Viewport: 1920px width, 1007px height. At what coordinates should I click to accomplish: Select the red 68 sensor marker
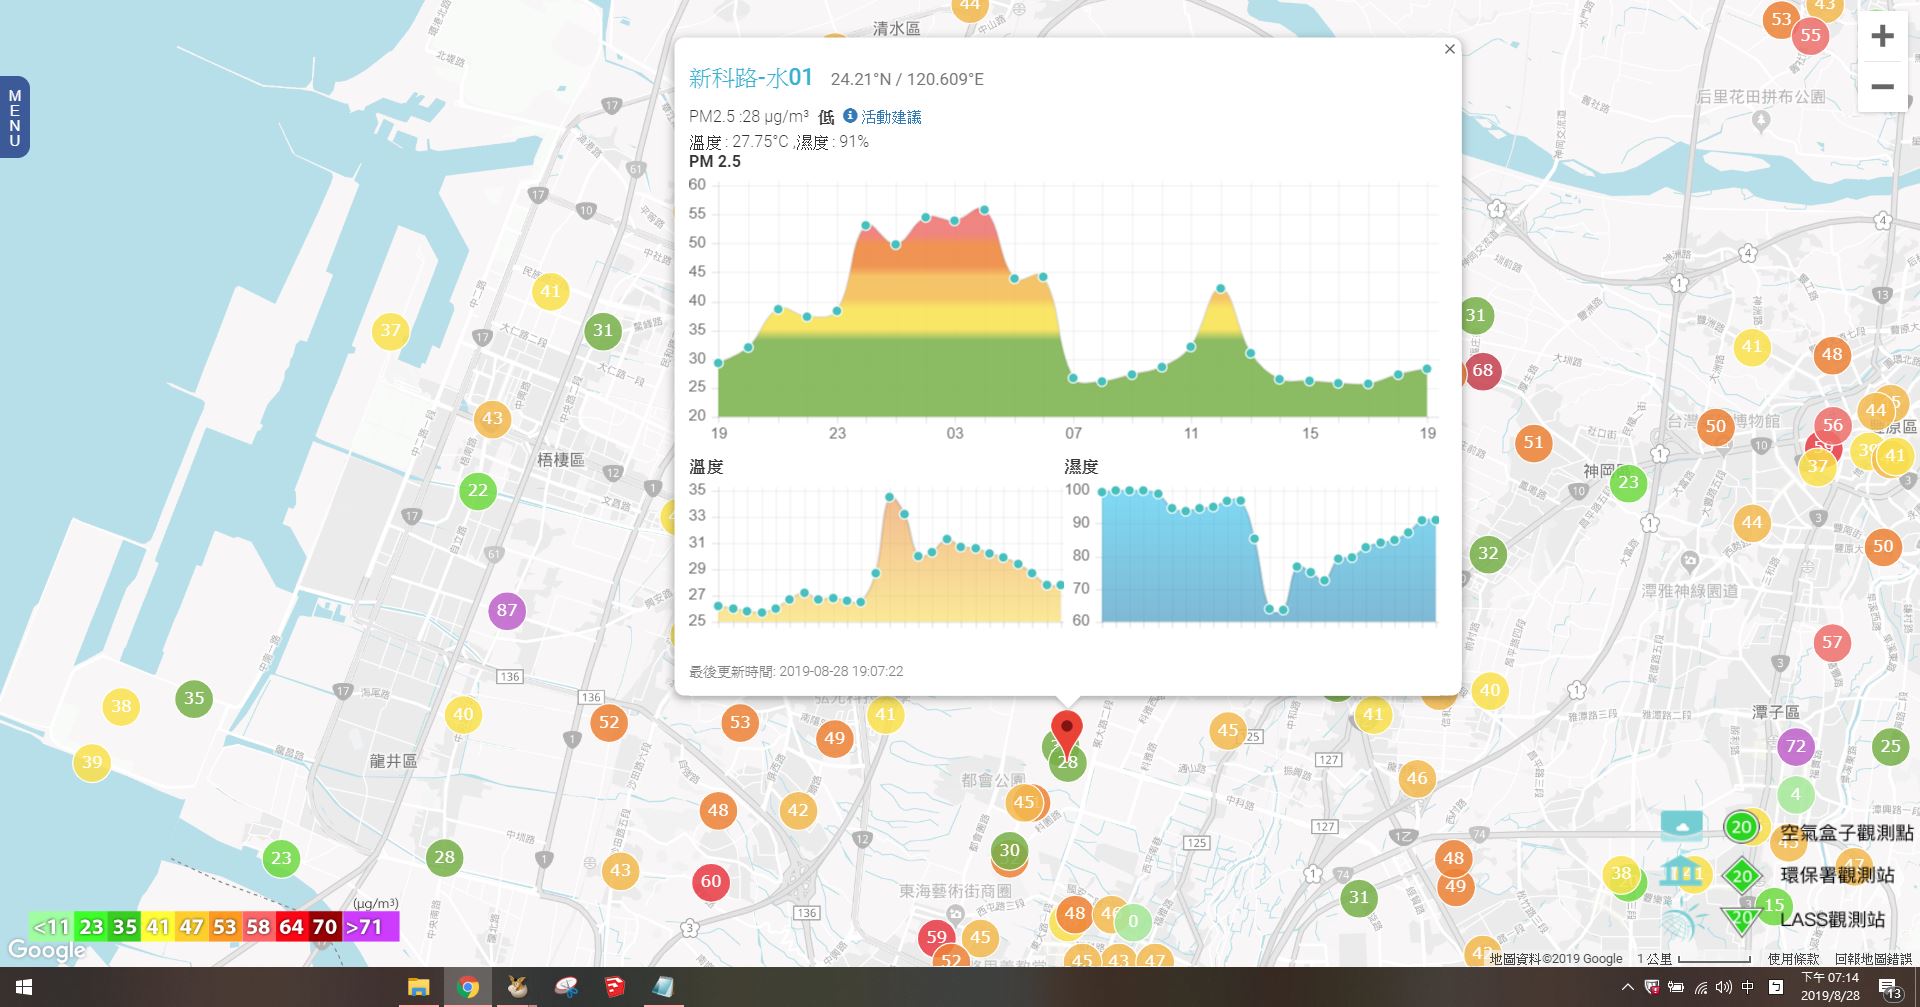pyautogui.click(x=1482, y=370)
